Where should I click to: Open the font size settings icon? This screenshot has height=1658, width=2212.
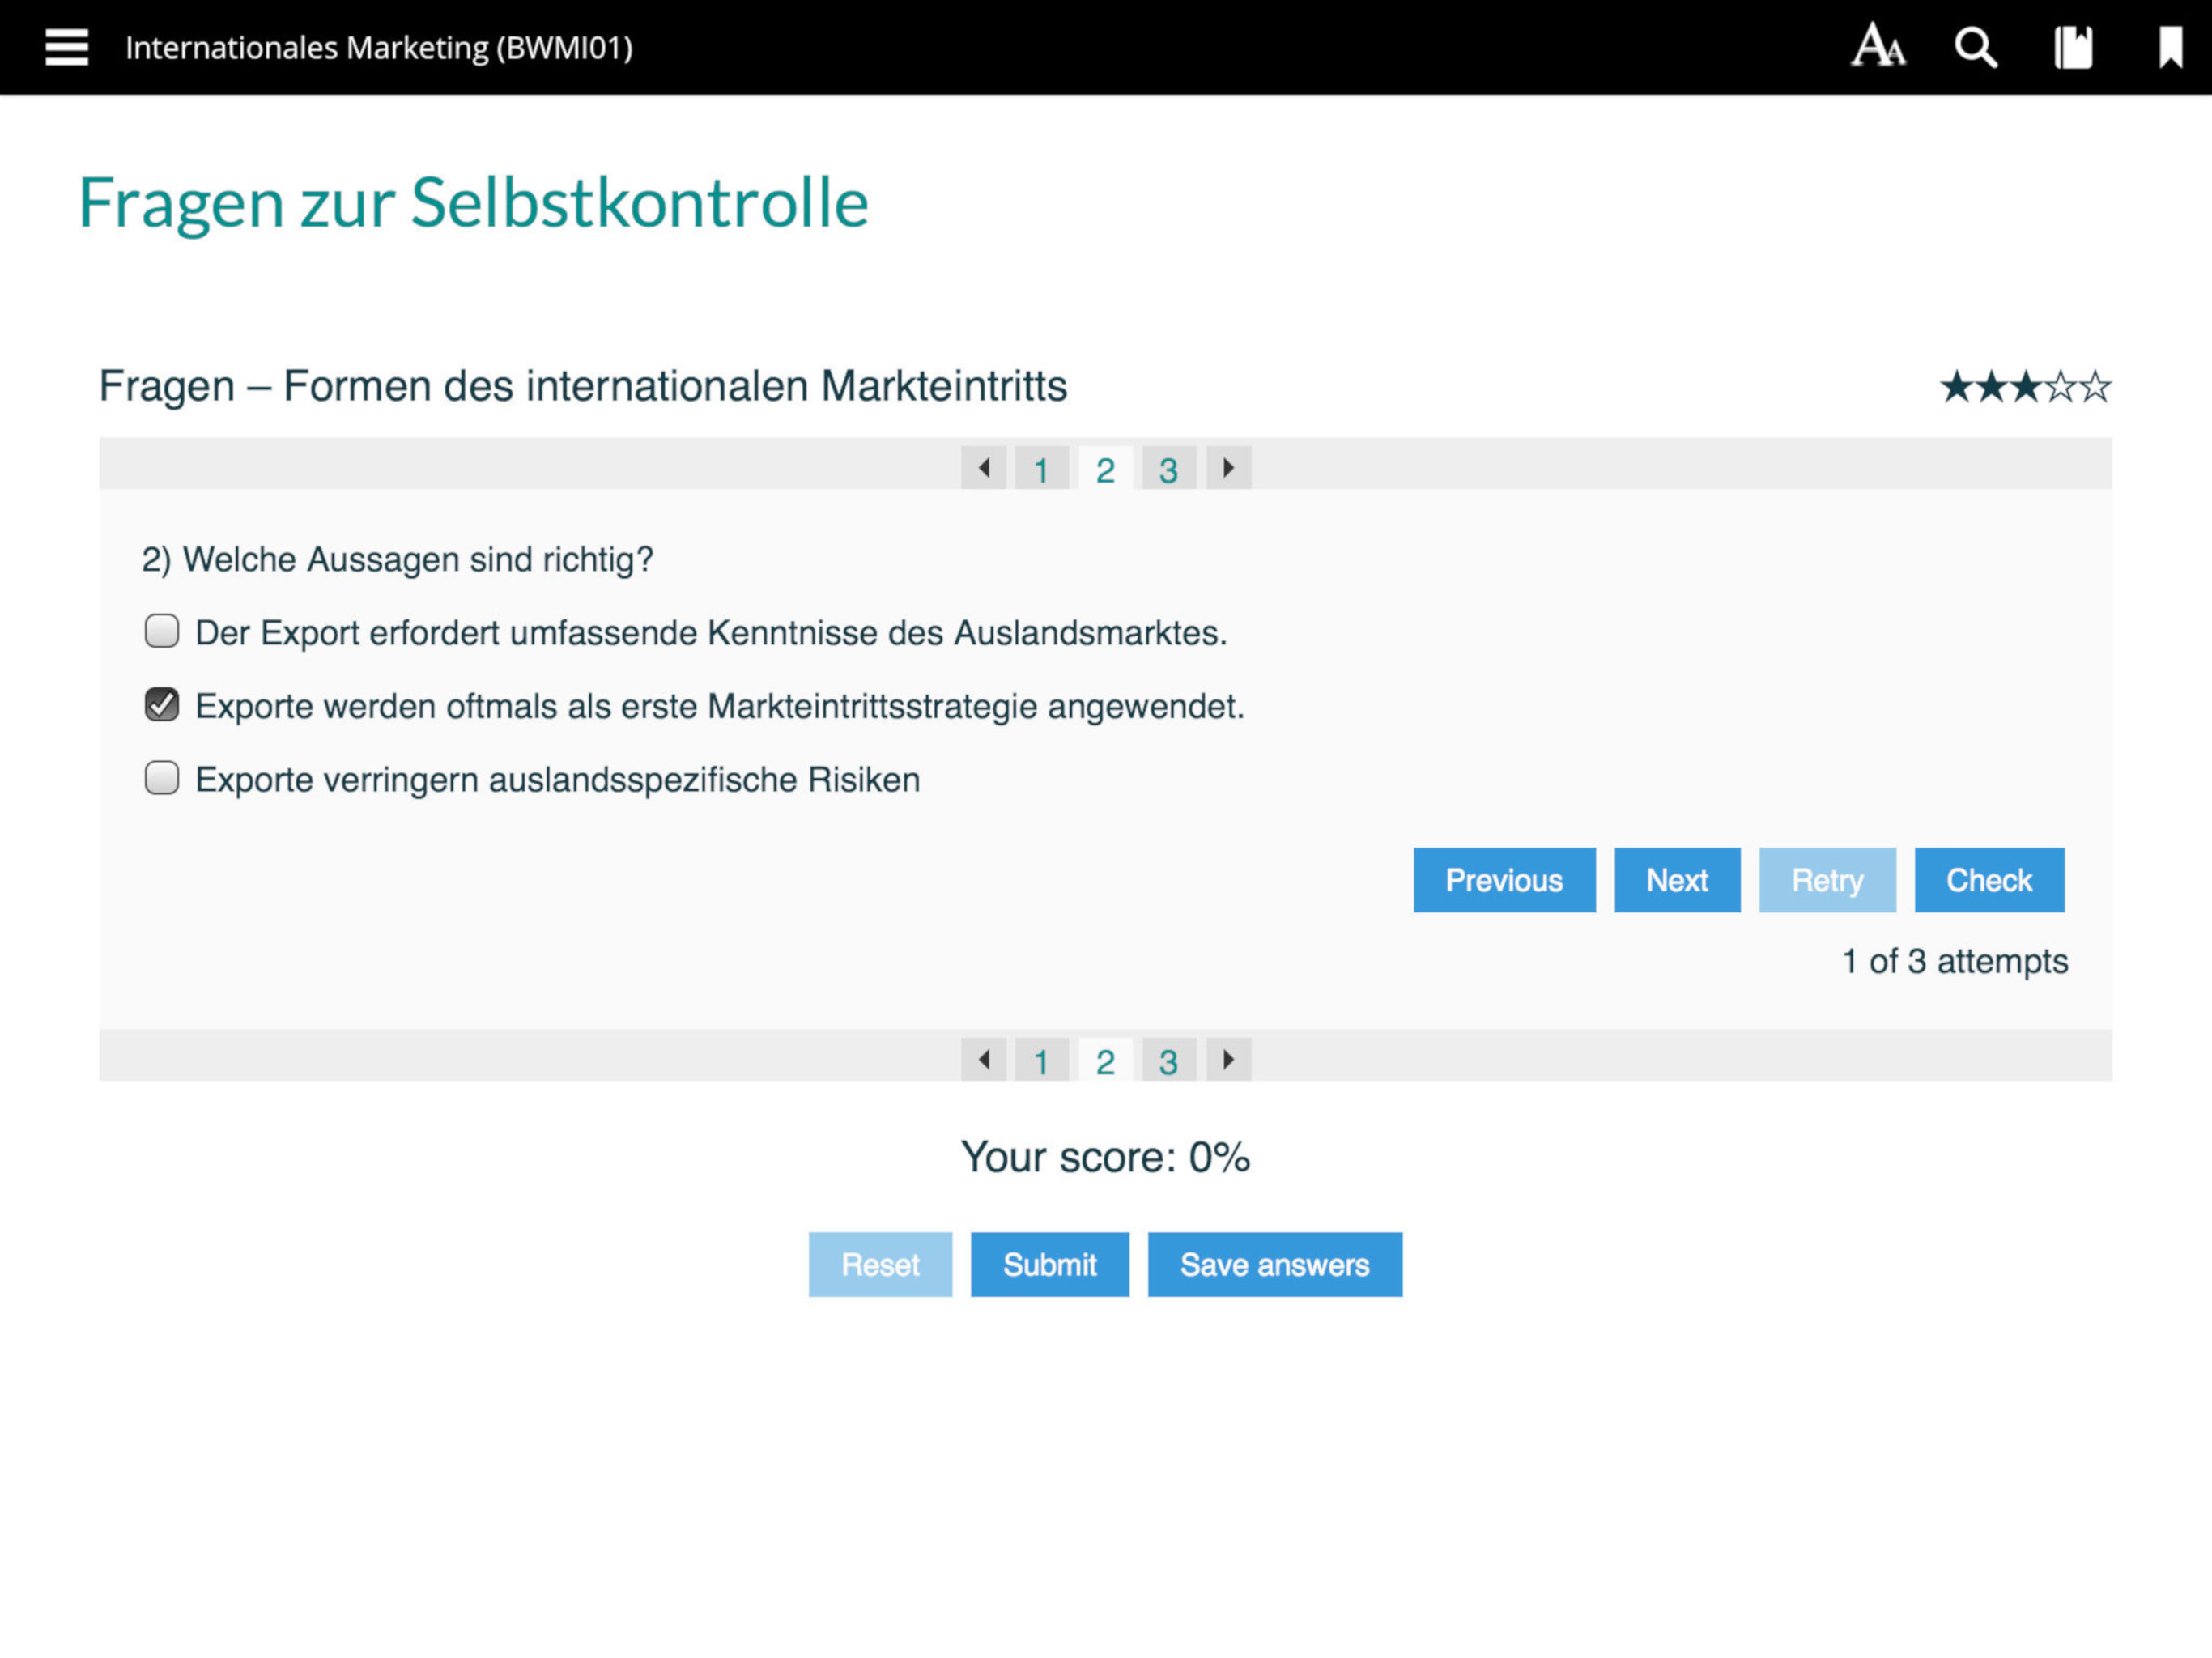click(x=1877, y=47)
